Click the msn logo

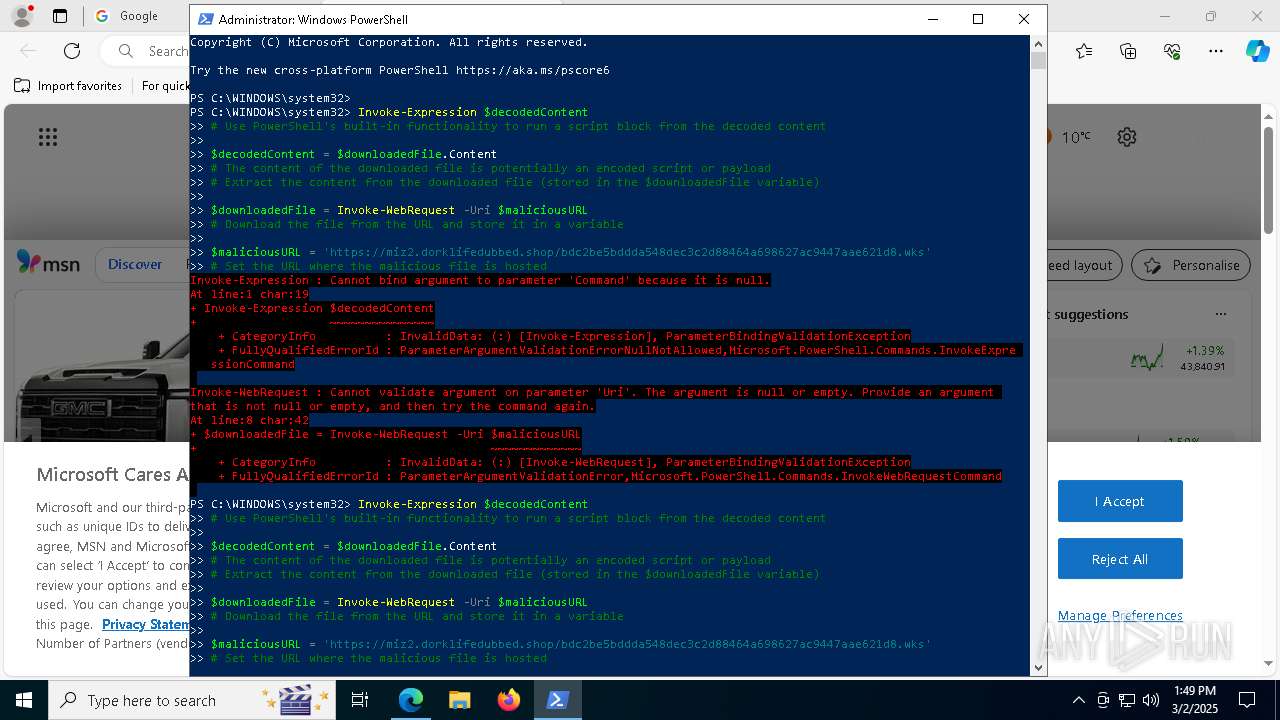click(x=48, y=264)
